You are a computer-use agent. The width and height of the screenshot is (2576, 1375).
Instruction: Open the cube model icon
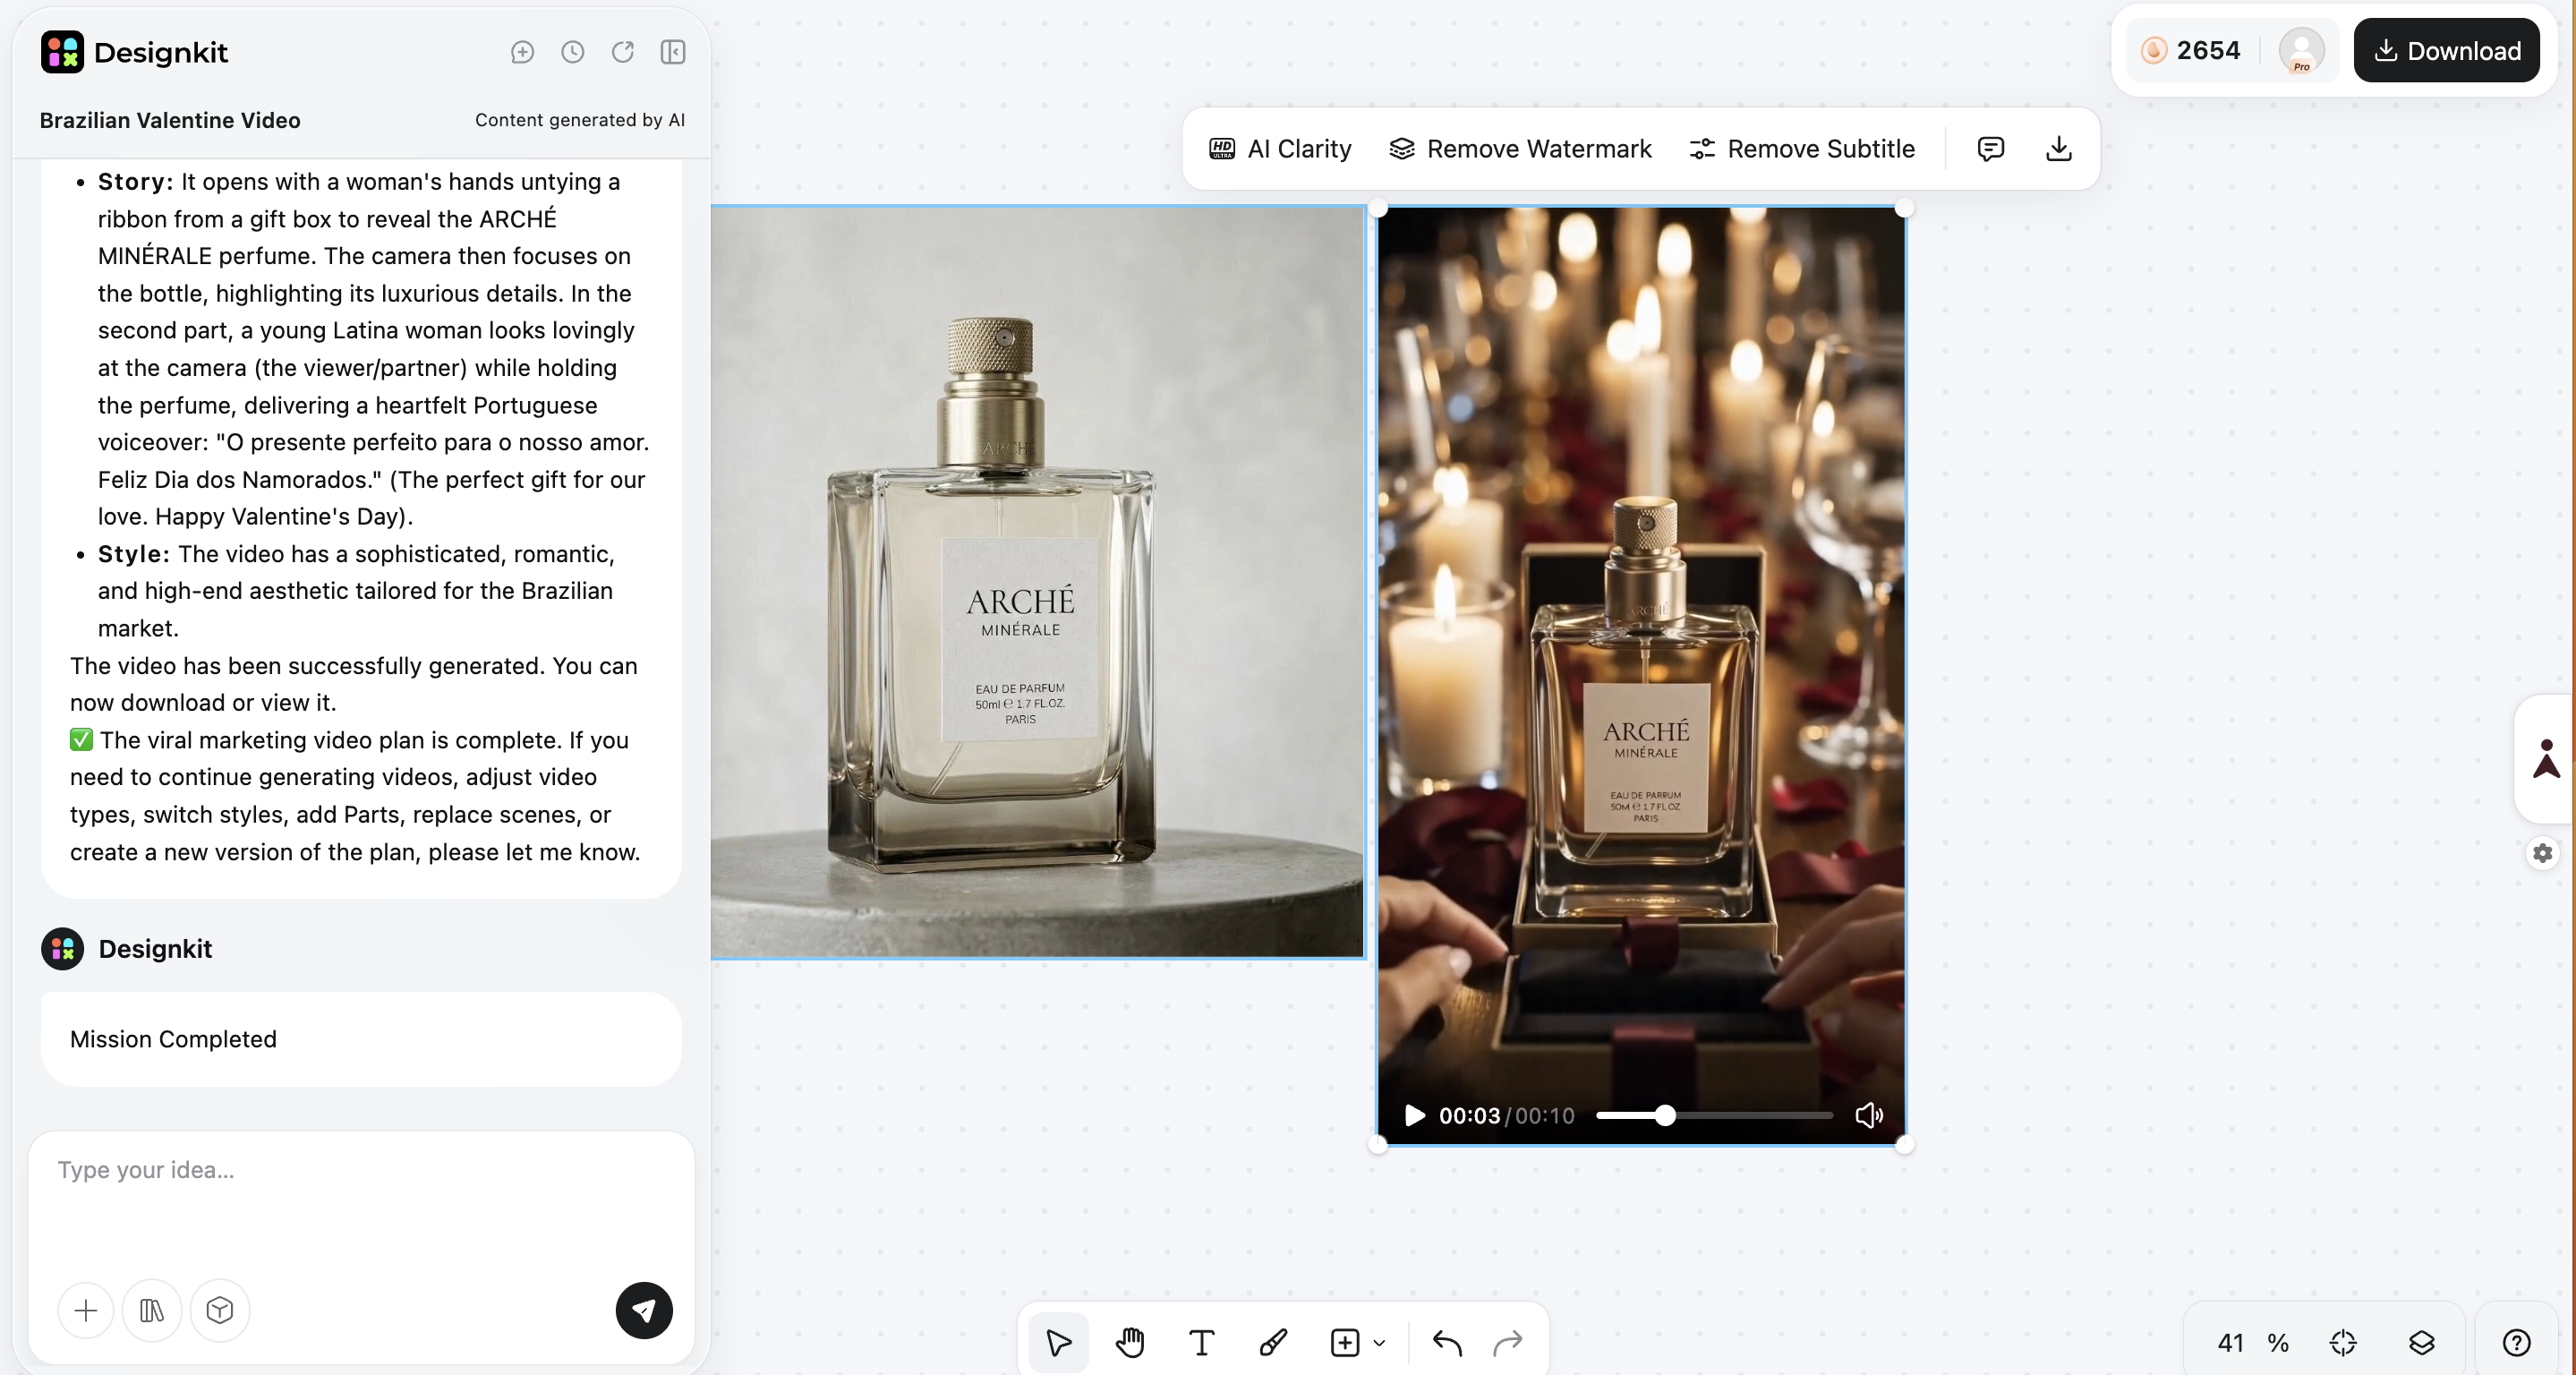coord(220,1310)
